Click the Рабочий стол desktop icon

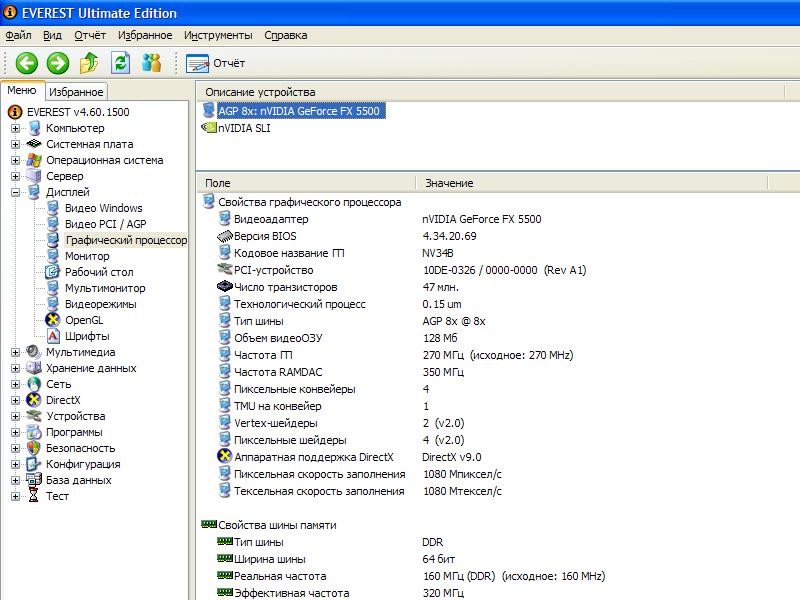coord(53,272)
